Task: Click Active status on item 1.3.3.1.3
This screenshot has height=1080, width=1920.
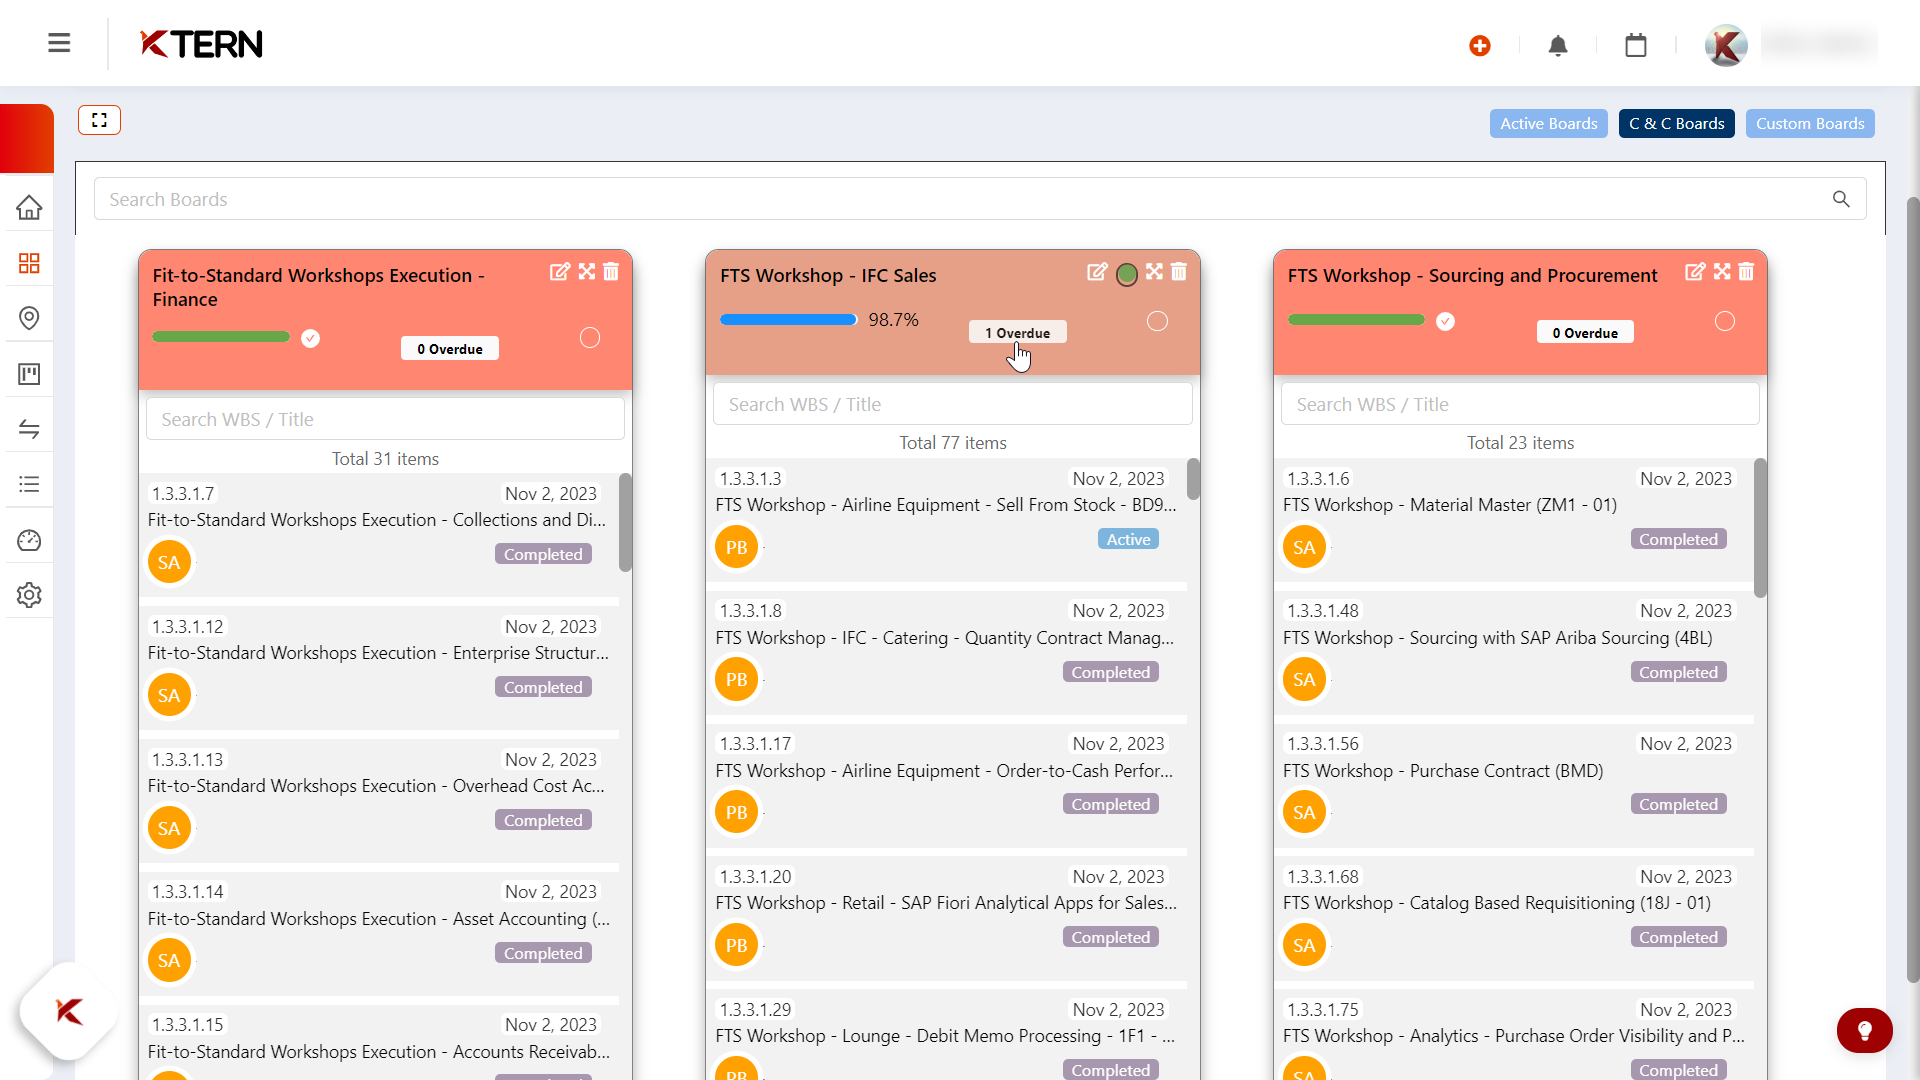Action: (x=1128, y=539)
